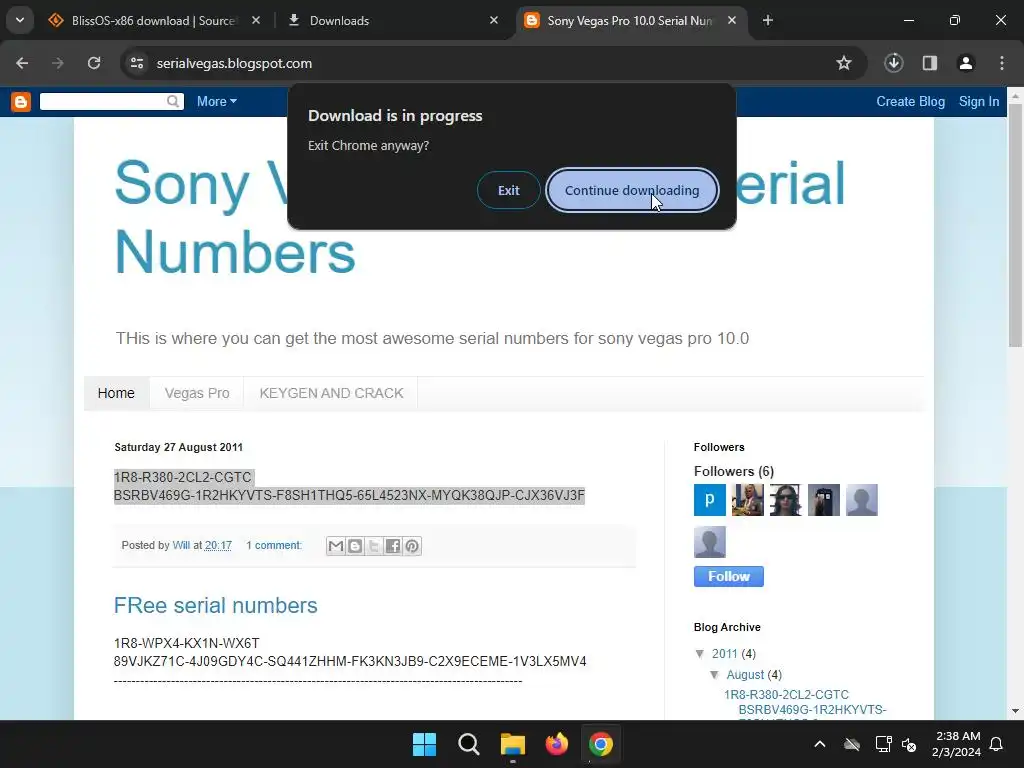1024x768 pixels.
Task: Click the magnifier icon in Blogger search
Action: 173,101
